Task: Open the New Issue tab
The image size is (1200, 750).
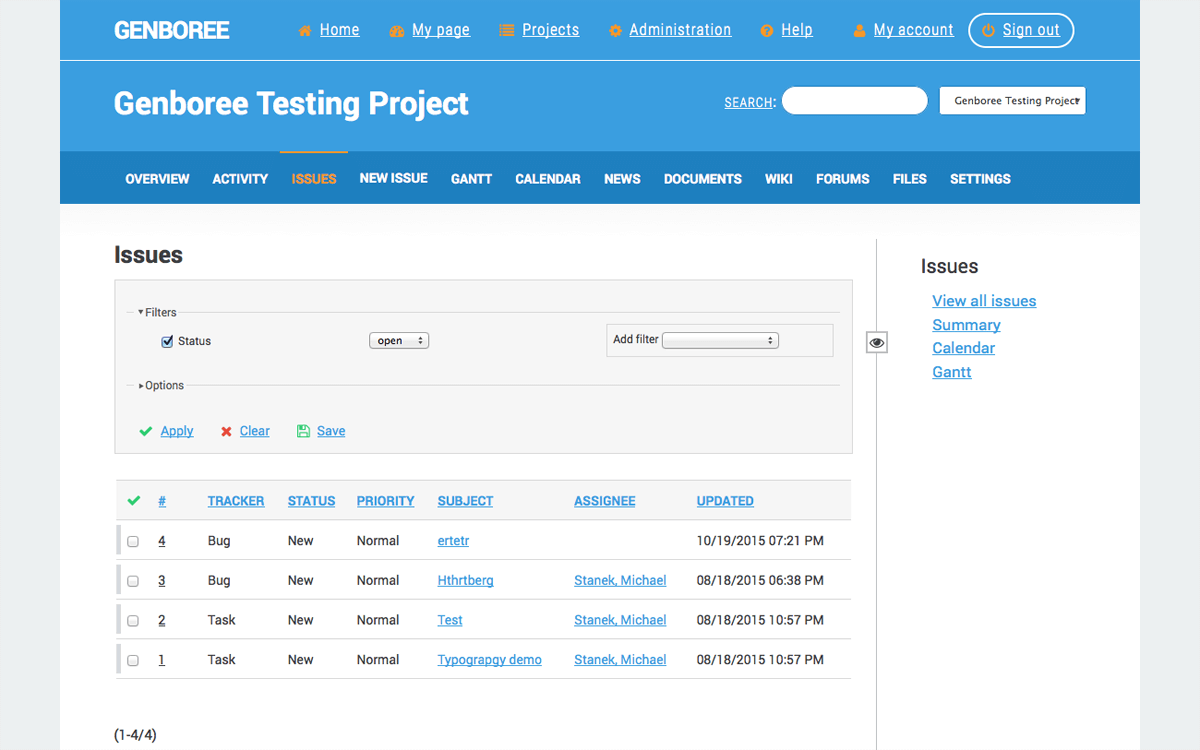Action: [x=394, y=178]
